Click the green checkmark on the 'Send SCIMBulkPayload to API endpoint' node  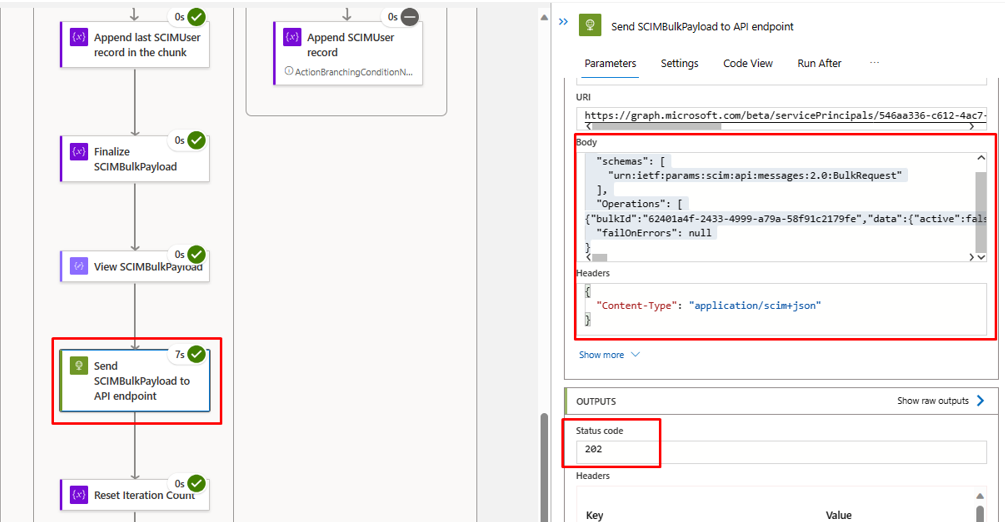[196, 354]
